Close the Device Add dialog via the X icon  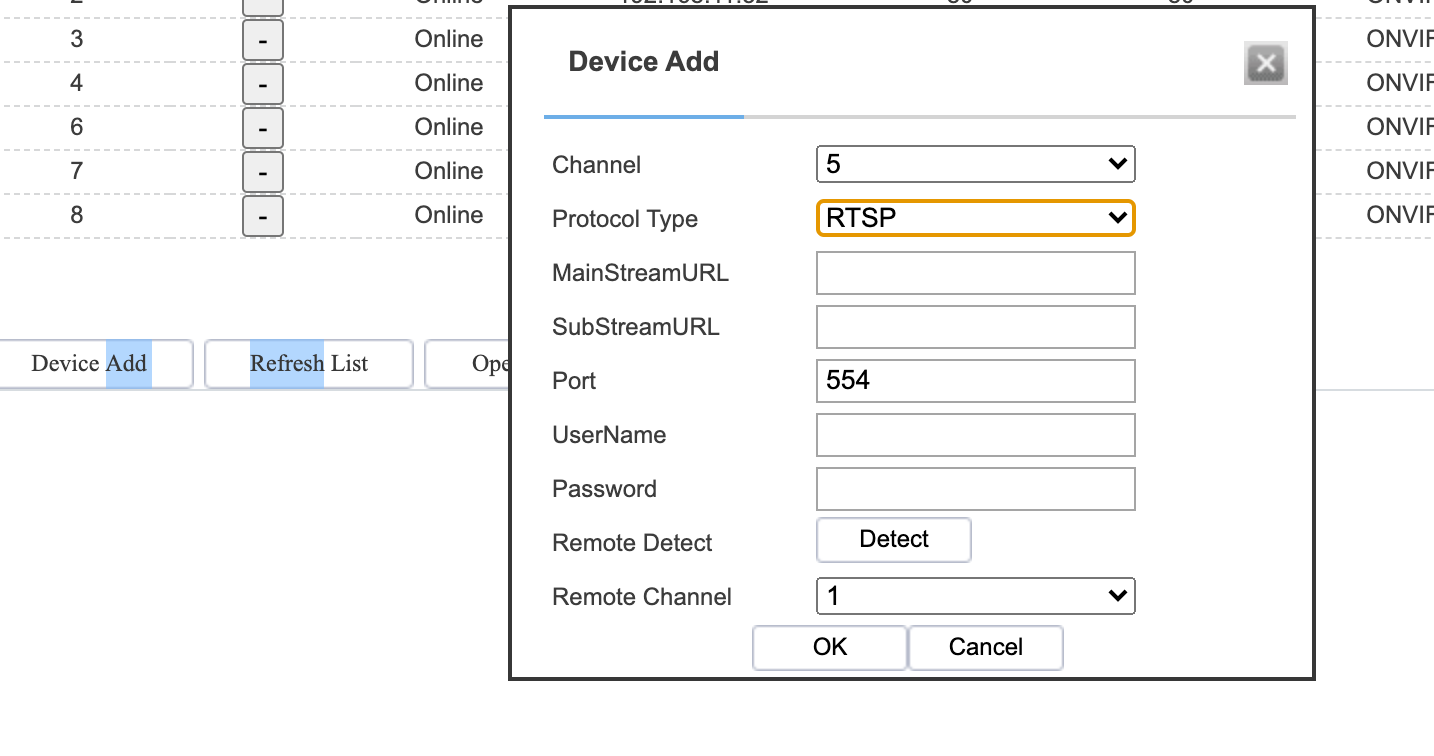click(1265, 63)
